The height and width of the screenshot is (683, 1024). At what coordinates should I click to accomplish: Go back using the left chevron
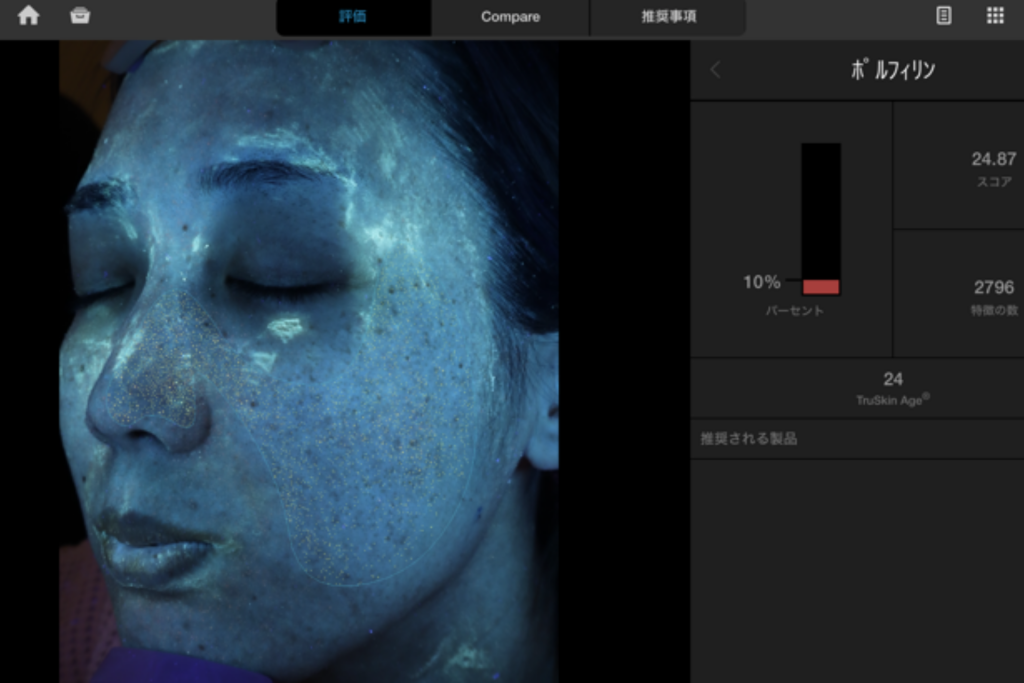click(x=715, y=70)
